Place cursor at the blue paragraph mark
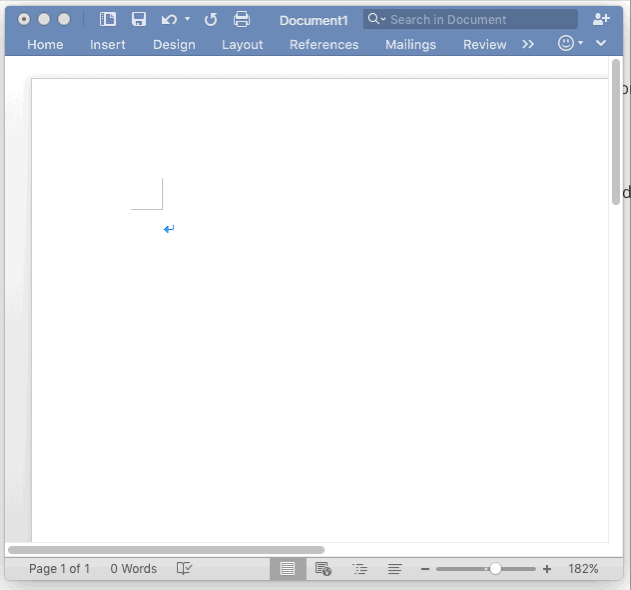The height and width of the screenshot is (590, 631). 169,229
